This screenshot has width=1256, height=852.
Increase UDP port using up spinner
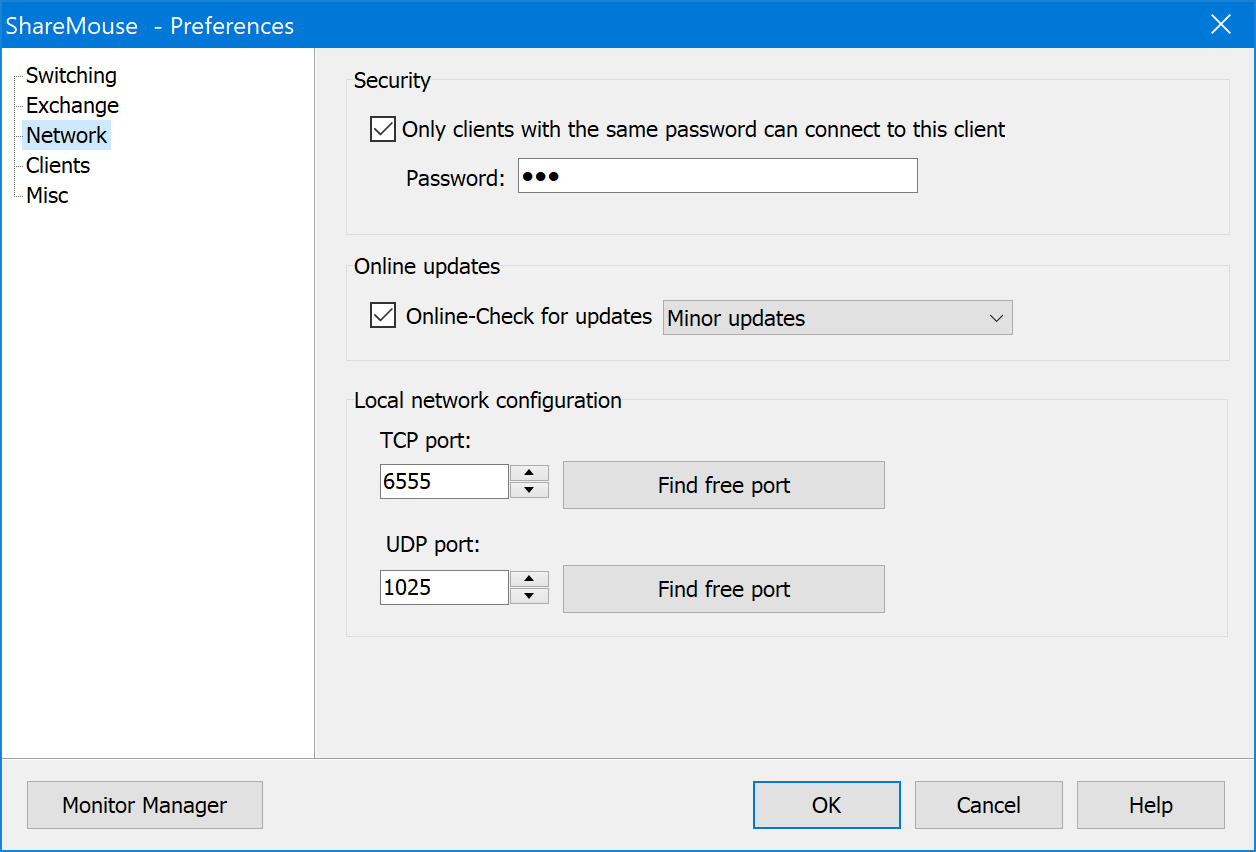click(529, 579)
